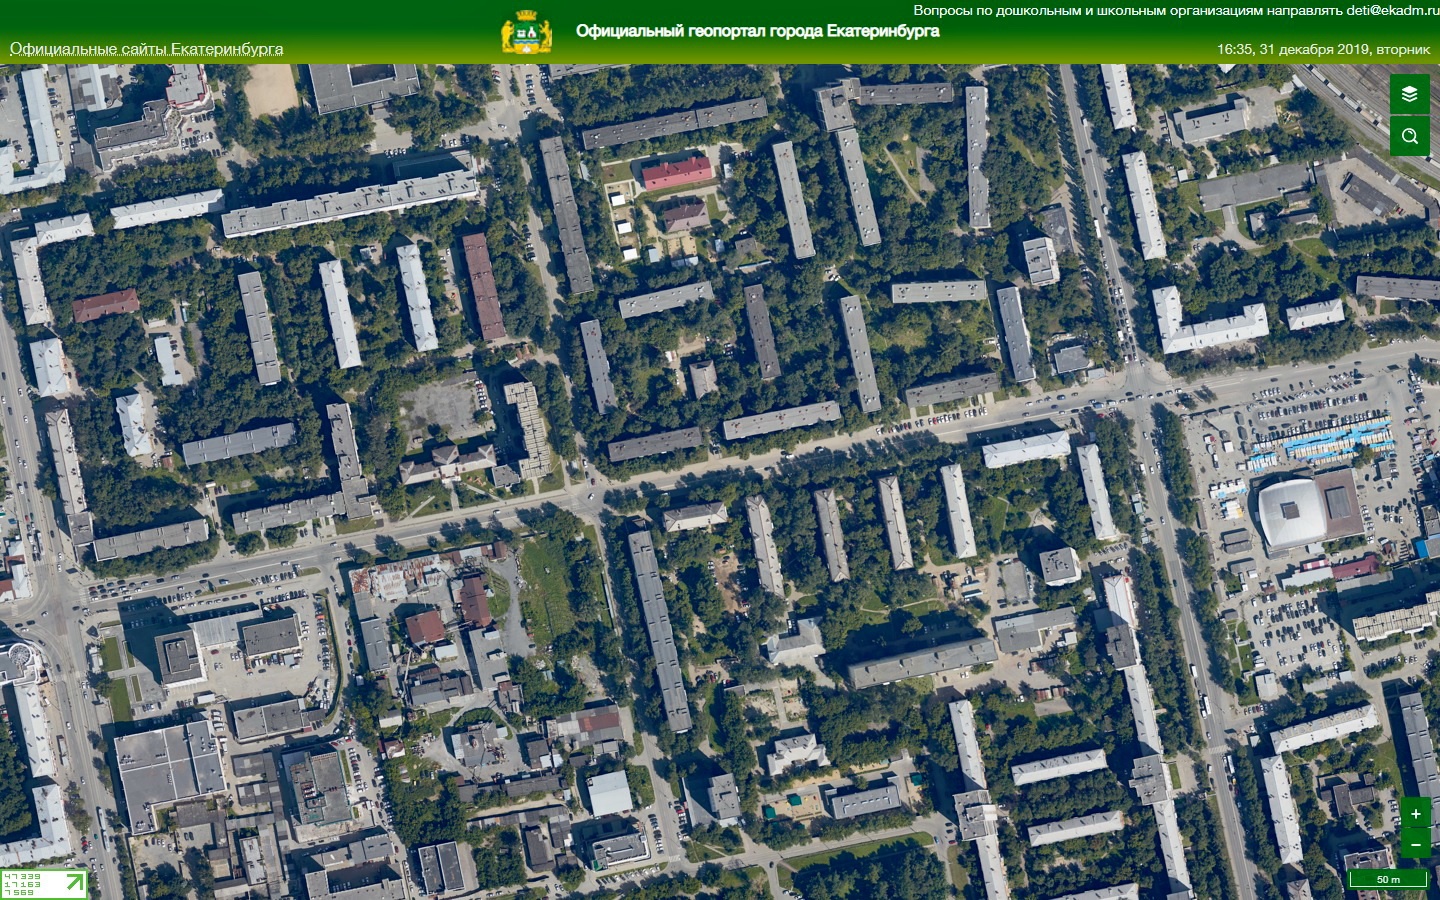Click the preschool questions email notice
Screen dimensions: 1440x900
click(x=1176, y=11)
